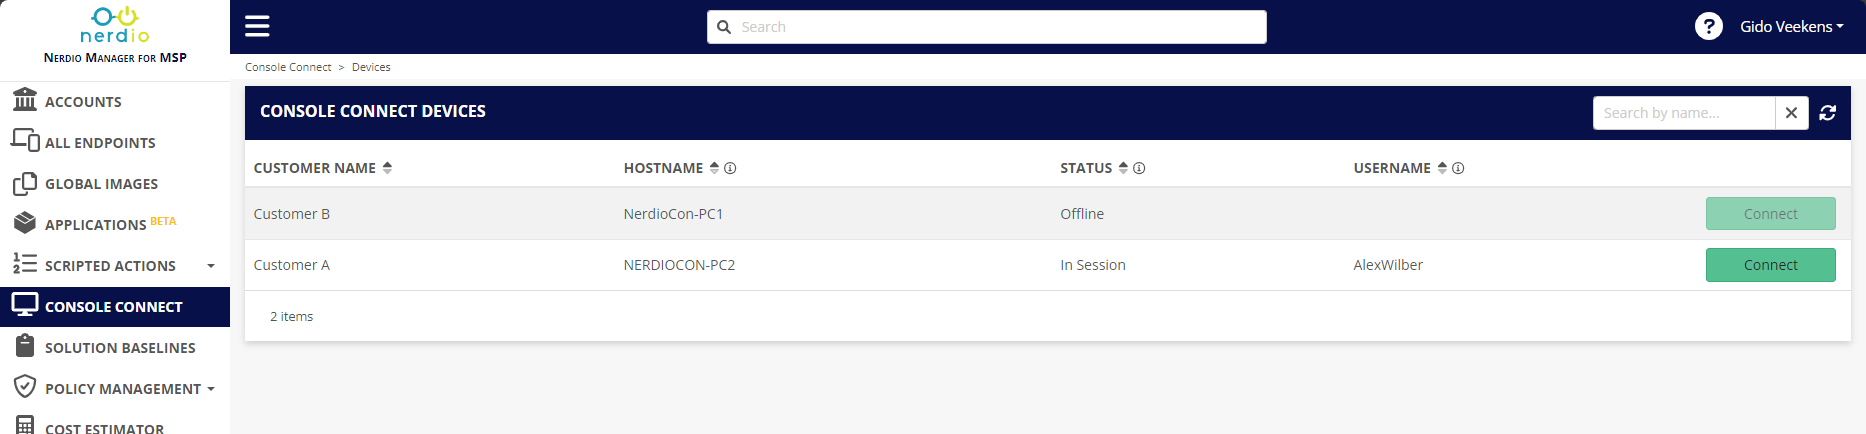Viewport: 1866px width, 434px height.
Task: Open the hamburger navigation menu
Action: 257,26
